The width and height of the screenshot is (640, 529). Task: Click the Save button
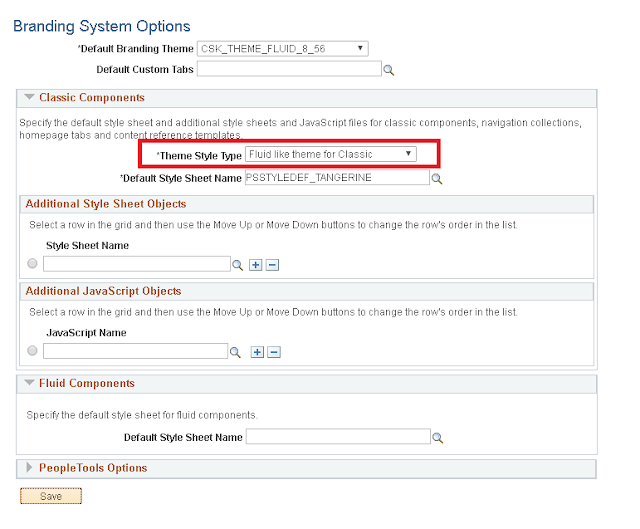(x=51, y=496)
